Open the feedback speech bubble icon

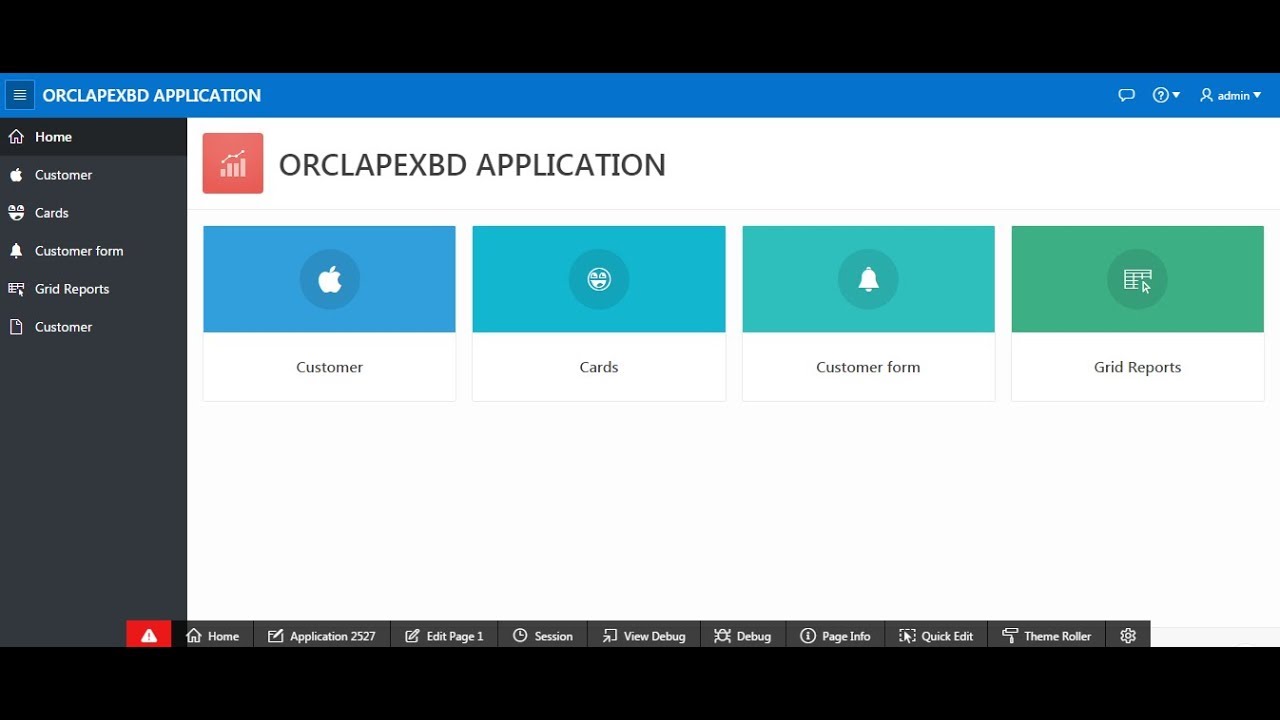[x=1126, y=95]
